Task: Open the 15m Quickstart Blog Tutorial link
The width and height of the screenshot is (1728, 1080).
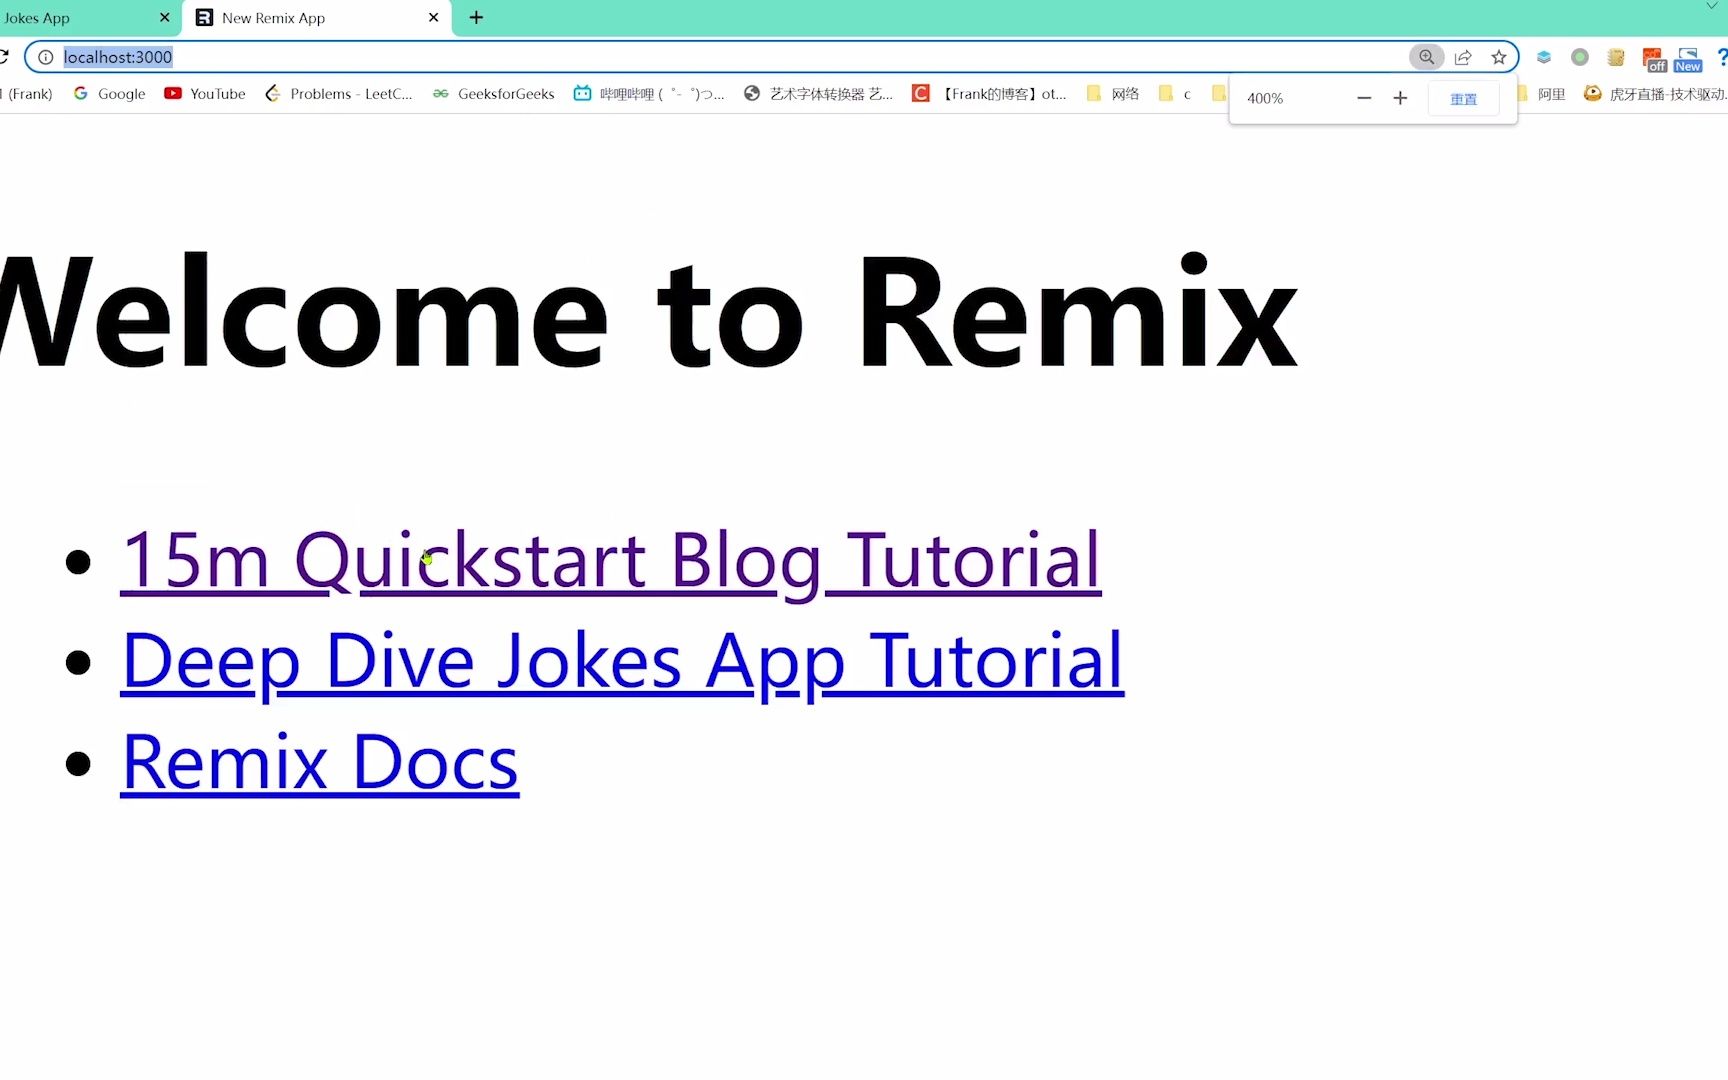Action: [x=610, y=561]
